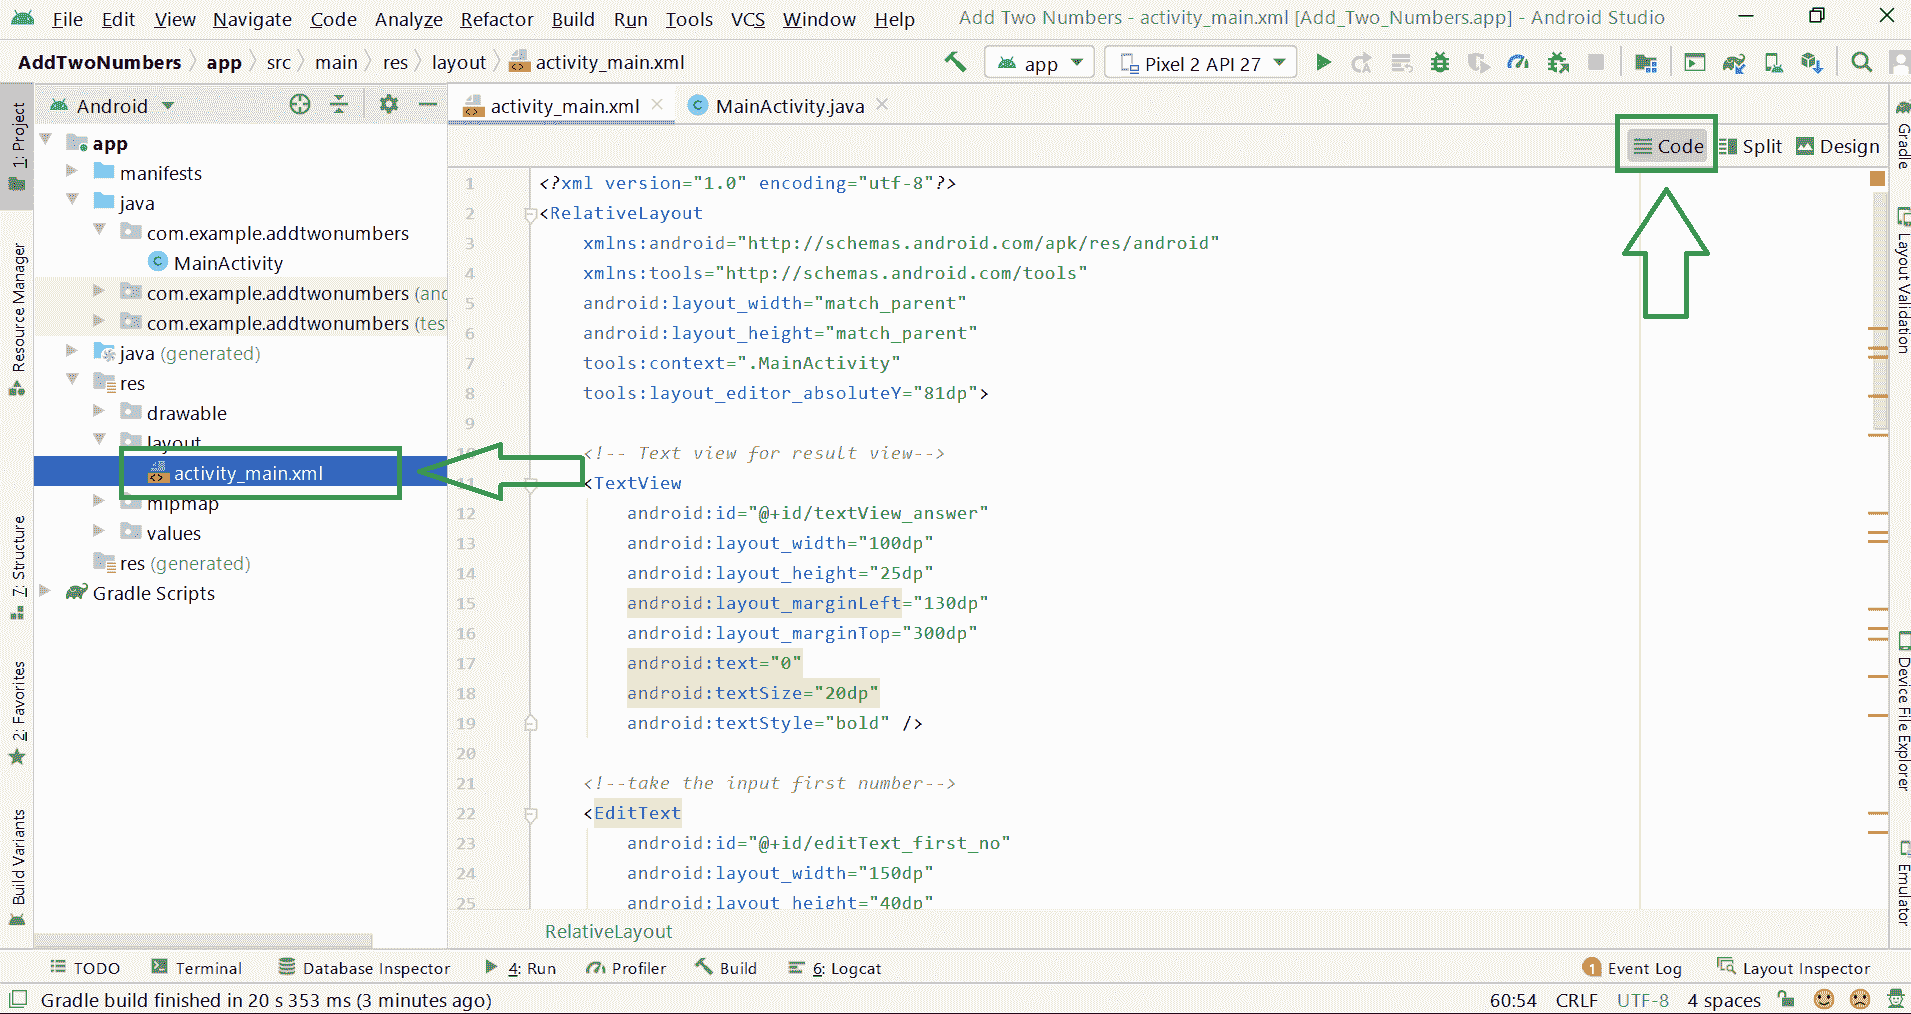Select the drawable folder in project tree
1911x1014 pixels.
click(186, 413)
